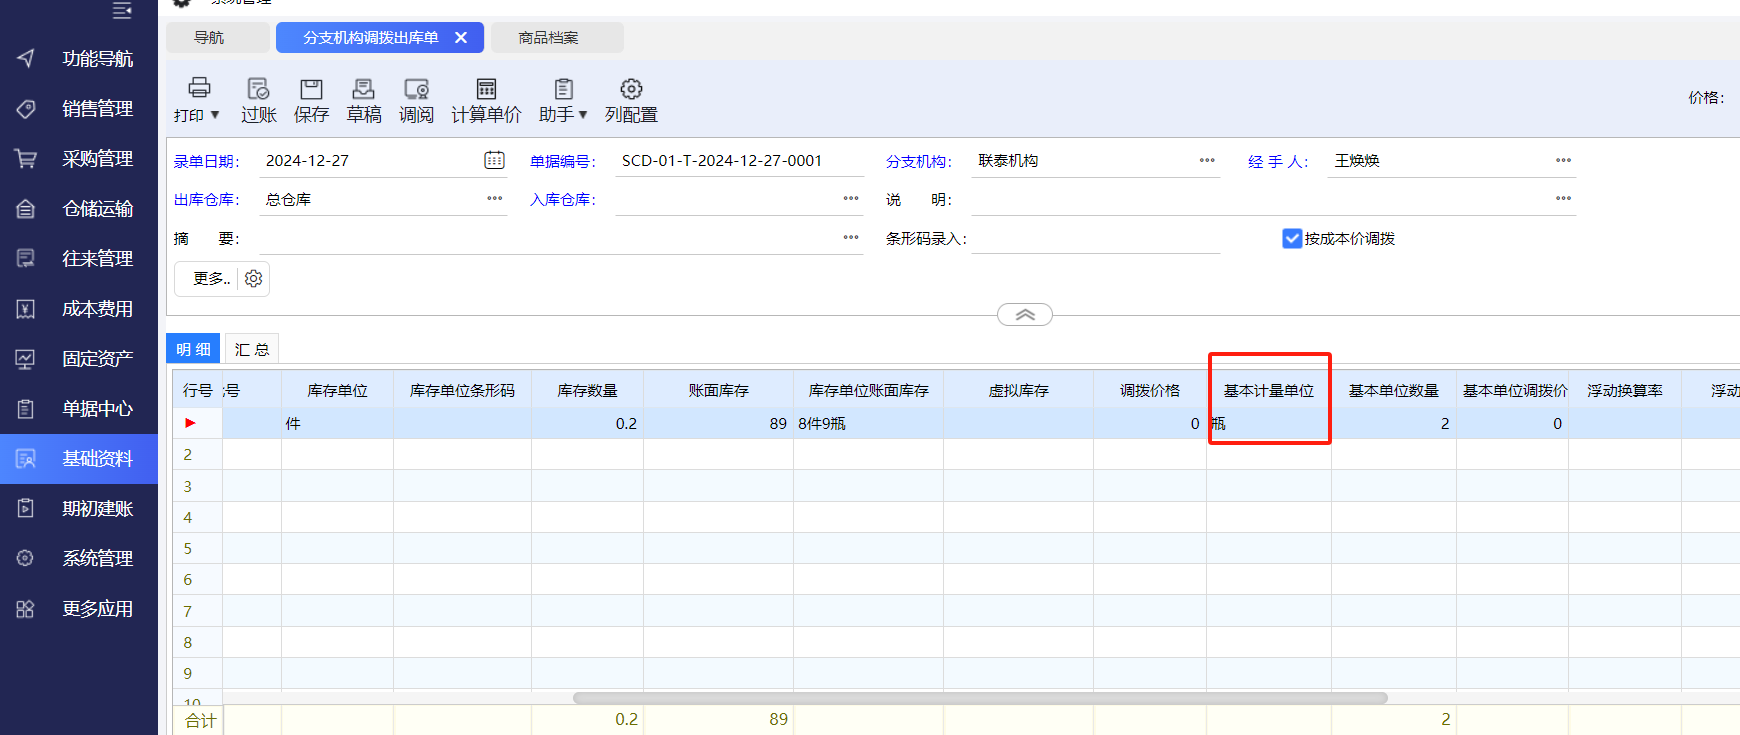Click into the 条形码录入 field

pyautogui.click(x=1095, y=238)
